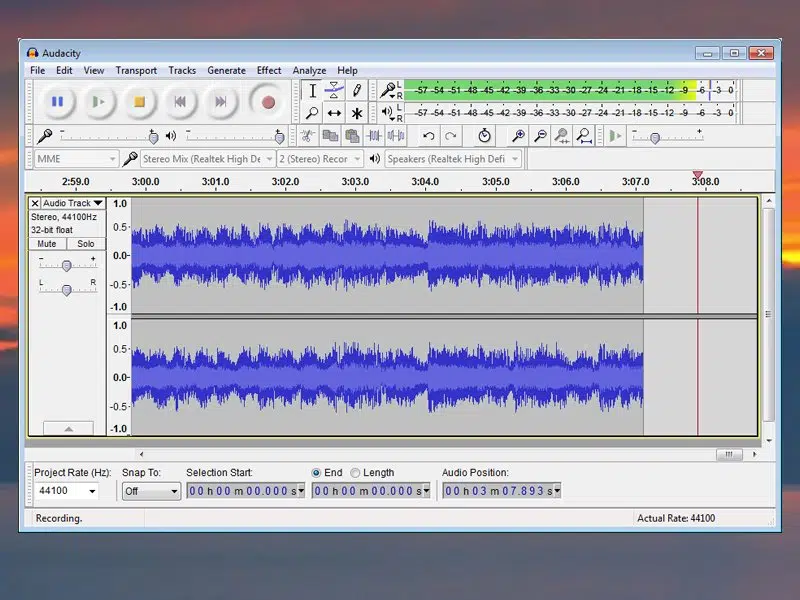800x600 pixels.
Task: Pick the Multi-tool asterisk icon
Action: point(357,113)
